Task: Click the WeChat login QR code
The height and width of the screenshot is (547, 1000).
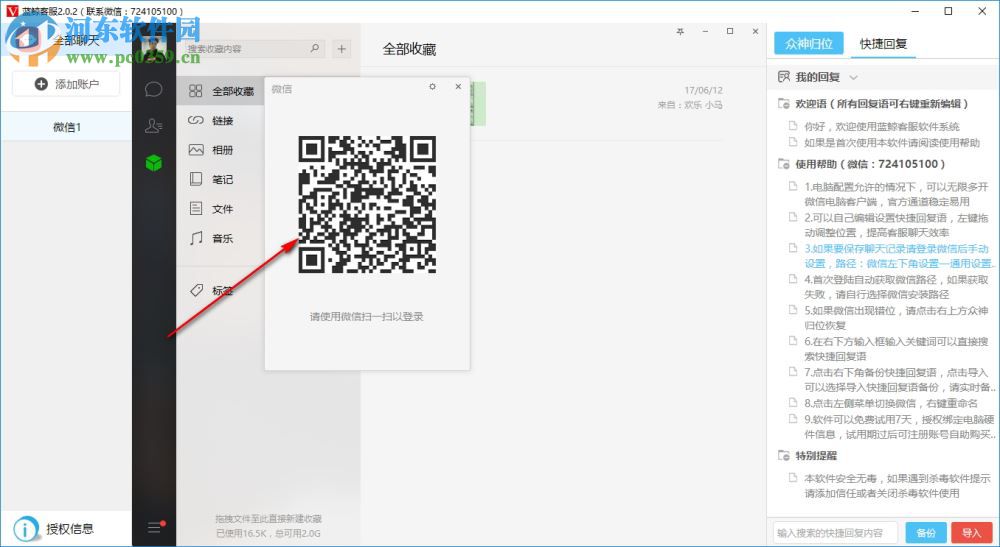Action: pyautogui.click(x=367, y=205)
